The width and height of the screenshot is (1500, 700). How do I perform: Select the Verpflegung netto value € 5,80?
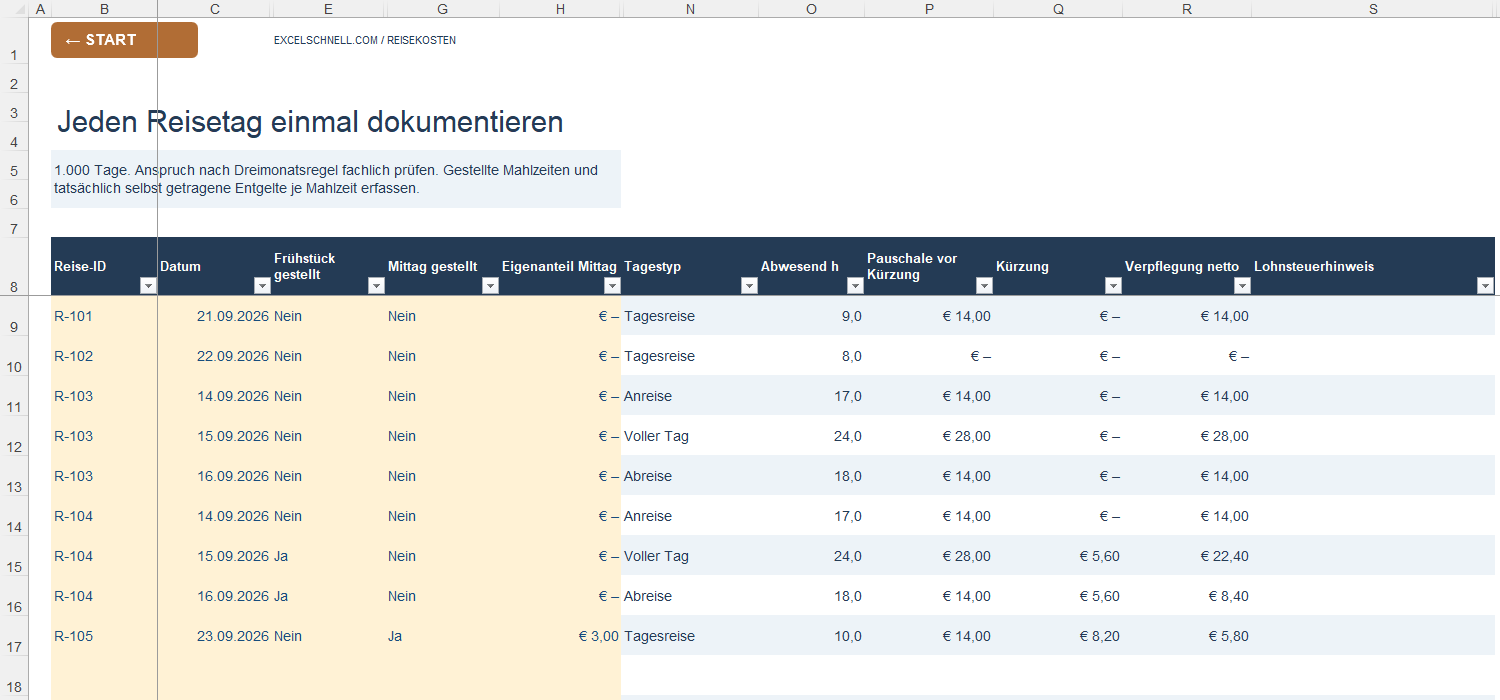pos(1187,636)
